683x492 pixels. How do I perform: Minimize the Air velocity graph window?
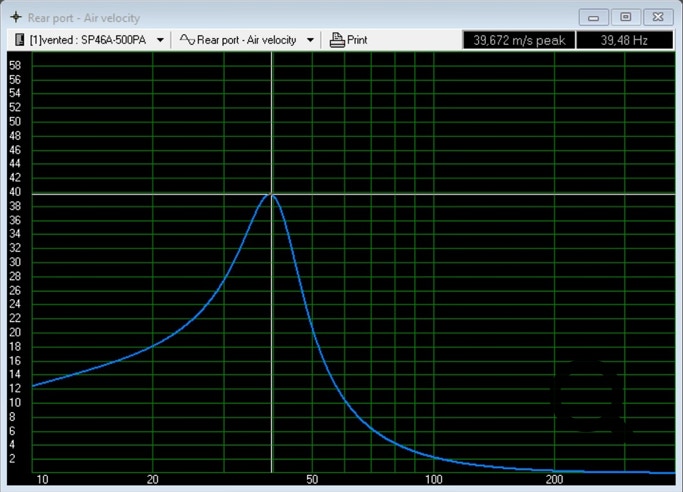coord(594,17)
